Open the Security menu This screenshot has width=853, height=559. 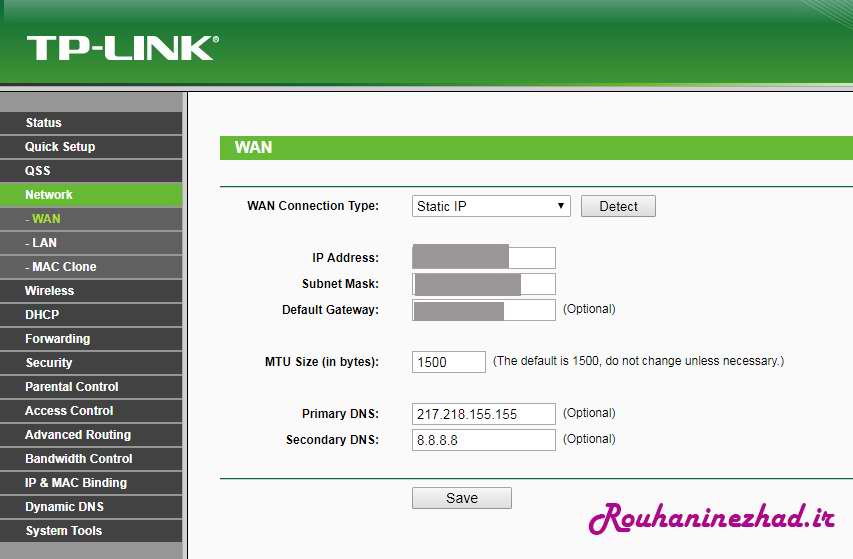pyautogui.click(x=91, y=362)
